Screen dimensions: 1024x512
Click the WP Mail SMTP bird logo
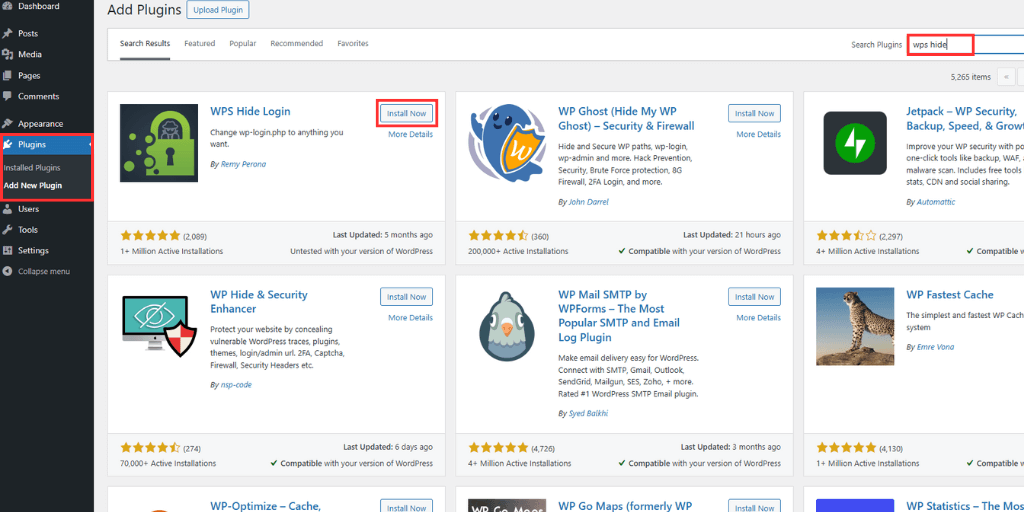pyautogui.click(x=507, y=327)
